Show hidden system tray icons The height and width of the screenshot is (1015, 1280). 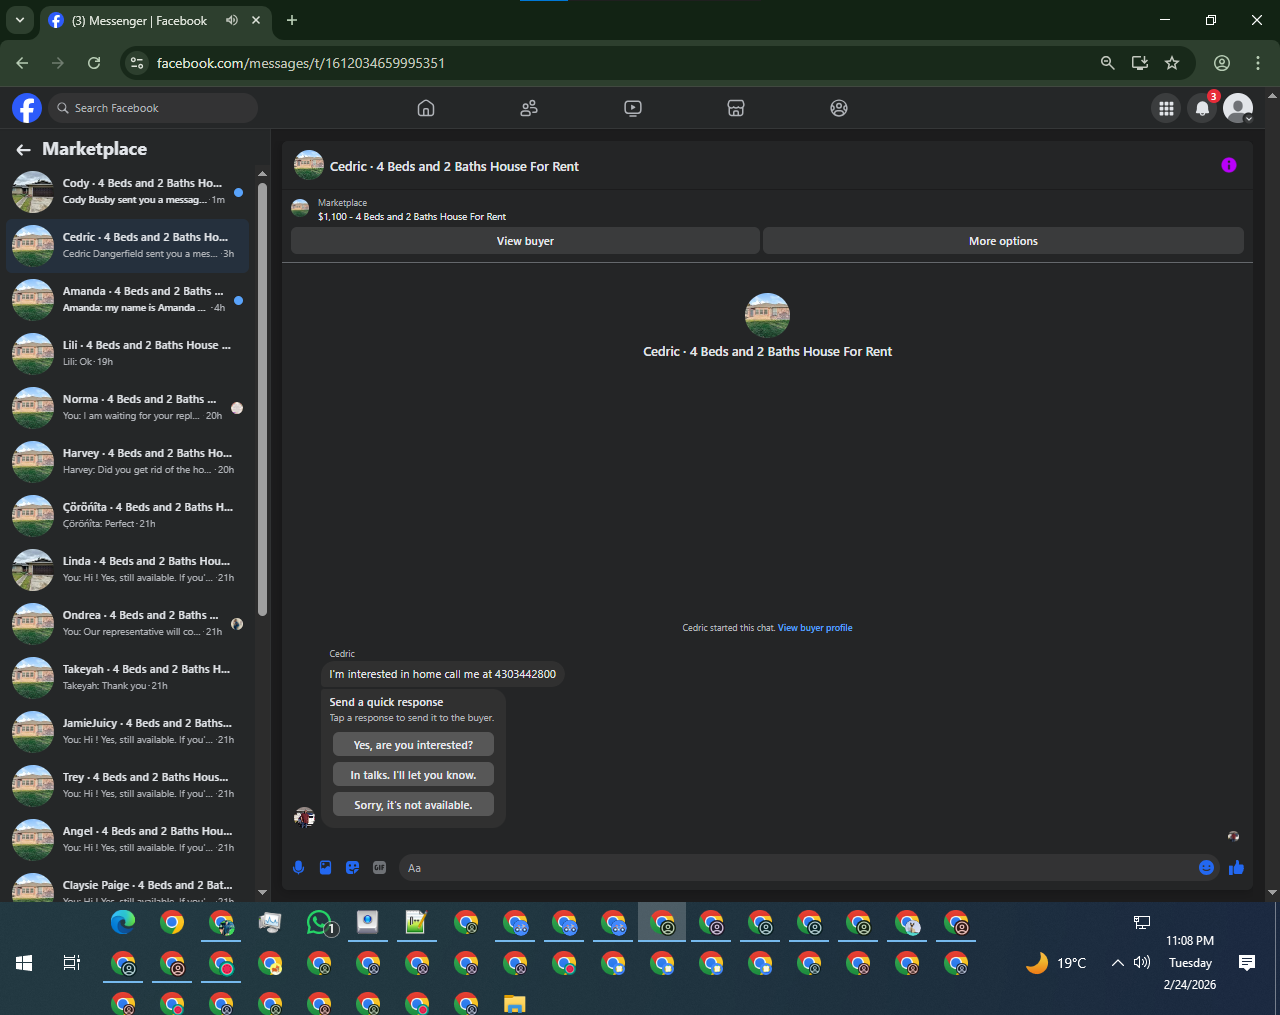1117,963
